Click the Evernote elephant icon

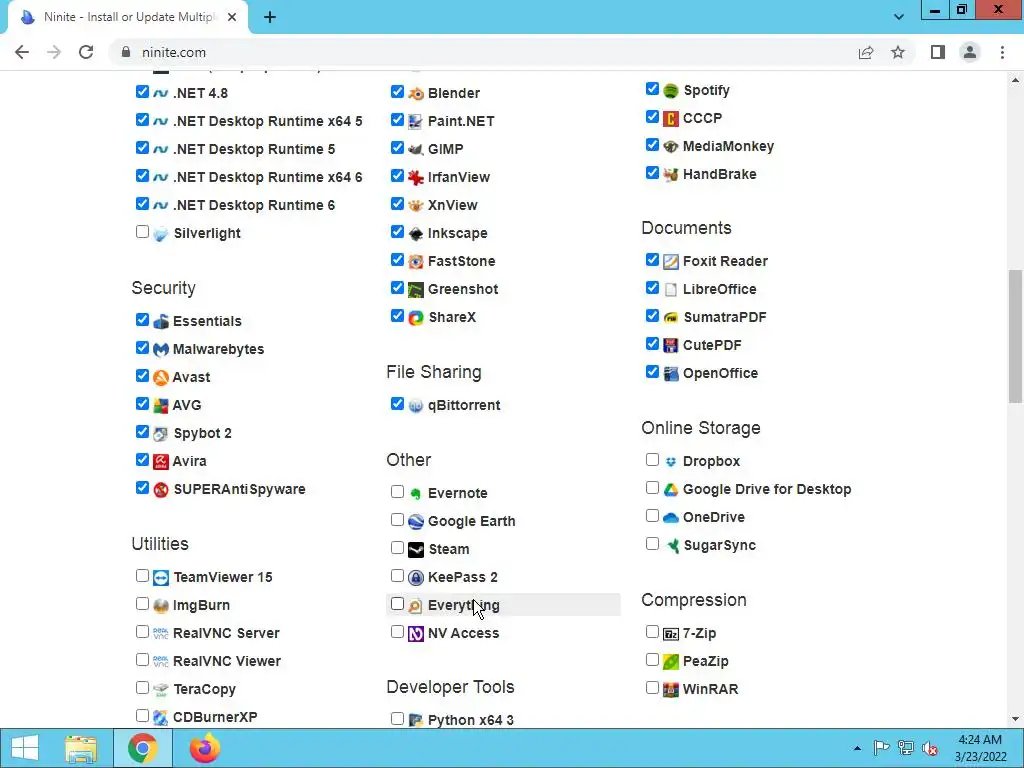(416, 494)
